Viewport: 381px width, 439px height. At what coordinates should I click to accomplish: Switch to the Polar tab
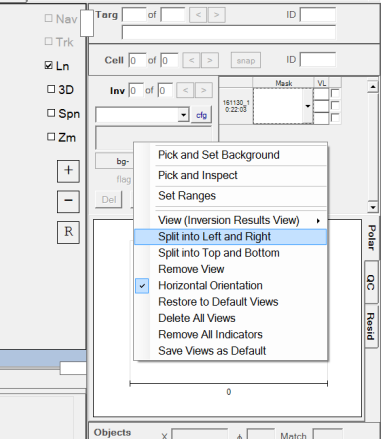click(371, 237)
